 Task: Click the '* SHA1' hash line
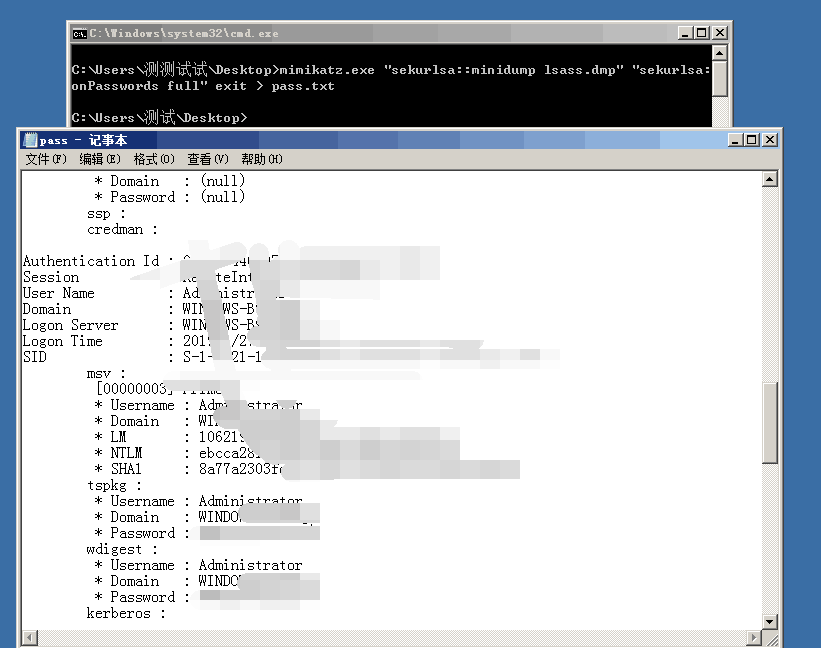[188, 469]
